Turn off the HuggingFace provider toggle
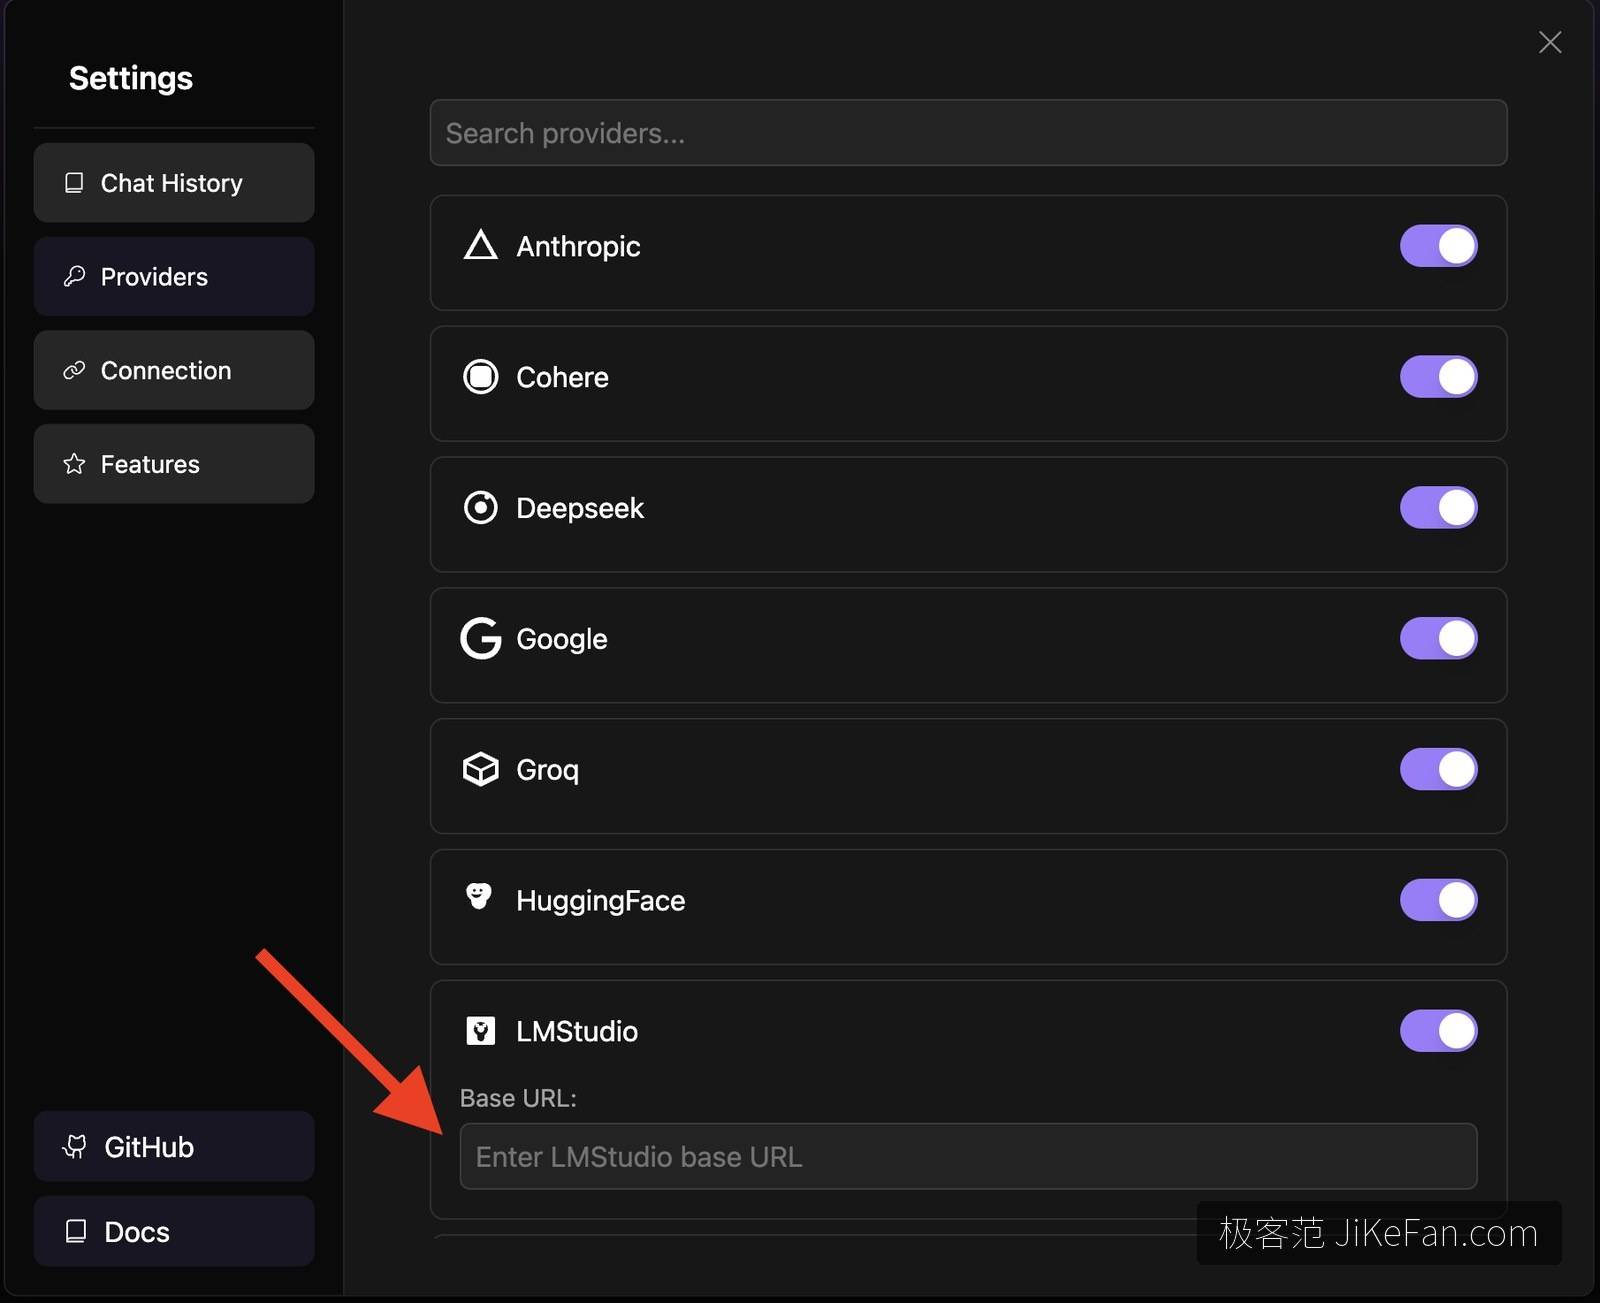The height and width of the screenshot is (1303, 1600). [x=1439, y=900]
